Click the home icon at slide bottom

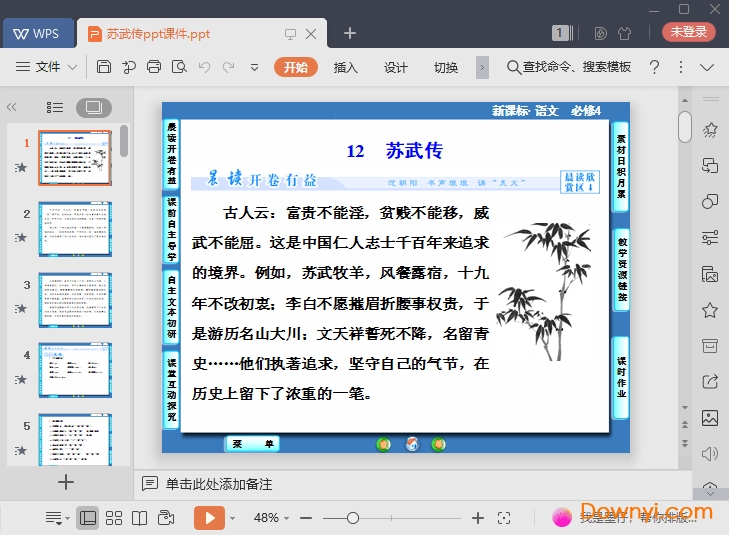(x=412, y=444)
